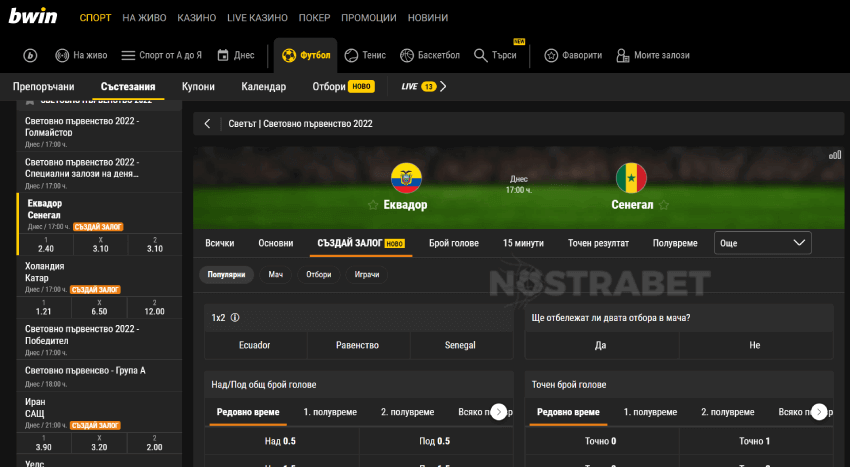850x467 pixels.
Task: Pick Senegal in the 1x2 market
Action: (x=461, y=345)
